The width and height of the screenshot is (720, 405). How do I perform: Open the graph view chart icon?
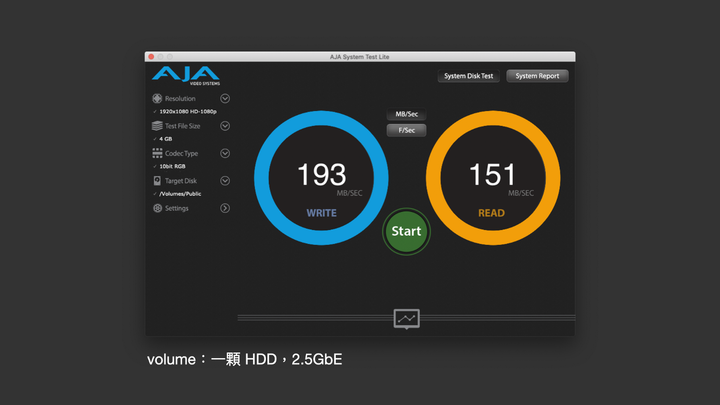406,318
